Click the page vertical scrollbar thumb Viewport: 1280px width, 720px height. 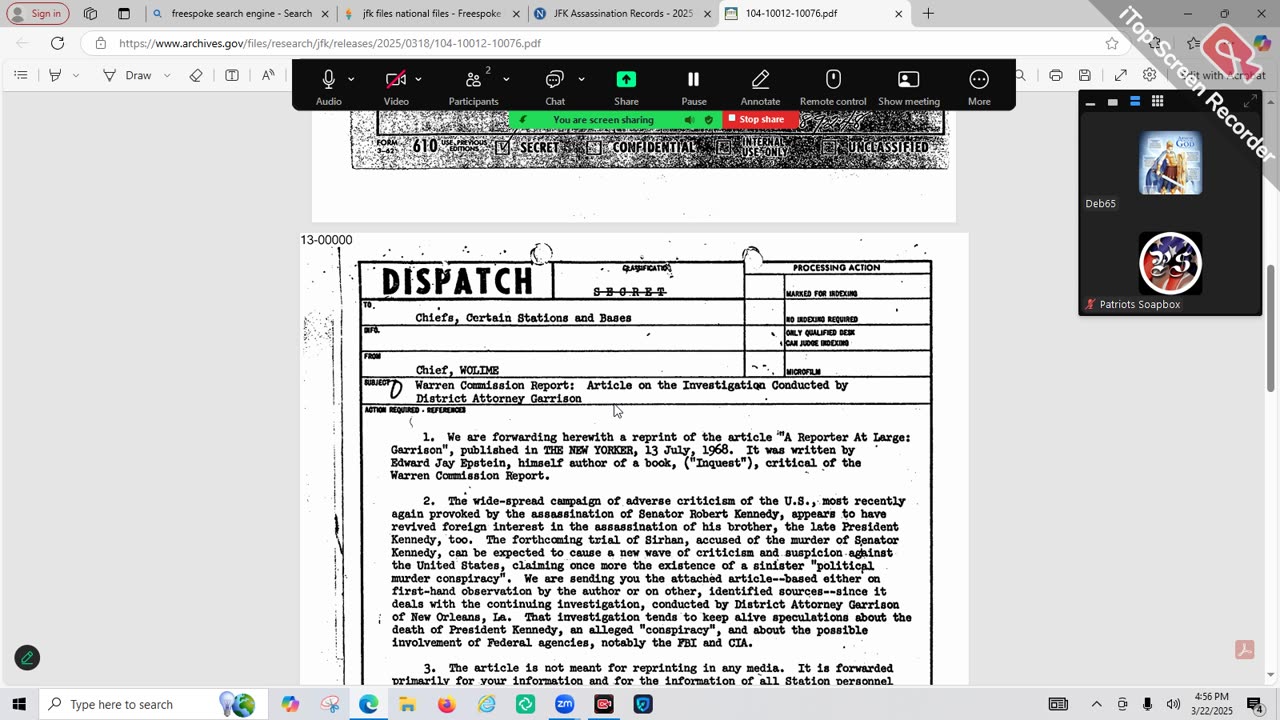[1271, 329]
